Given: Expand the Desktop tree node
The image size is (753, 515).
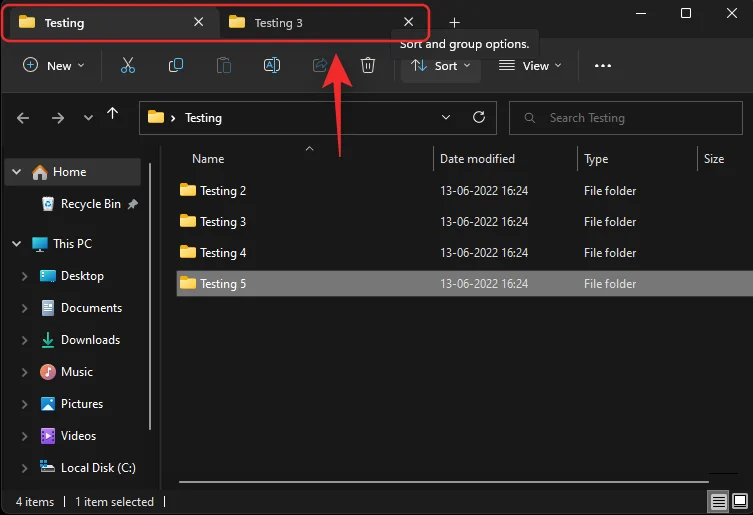Looking at the screenshot, I should pos(24,276).
